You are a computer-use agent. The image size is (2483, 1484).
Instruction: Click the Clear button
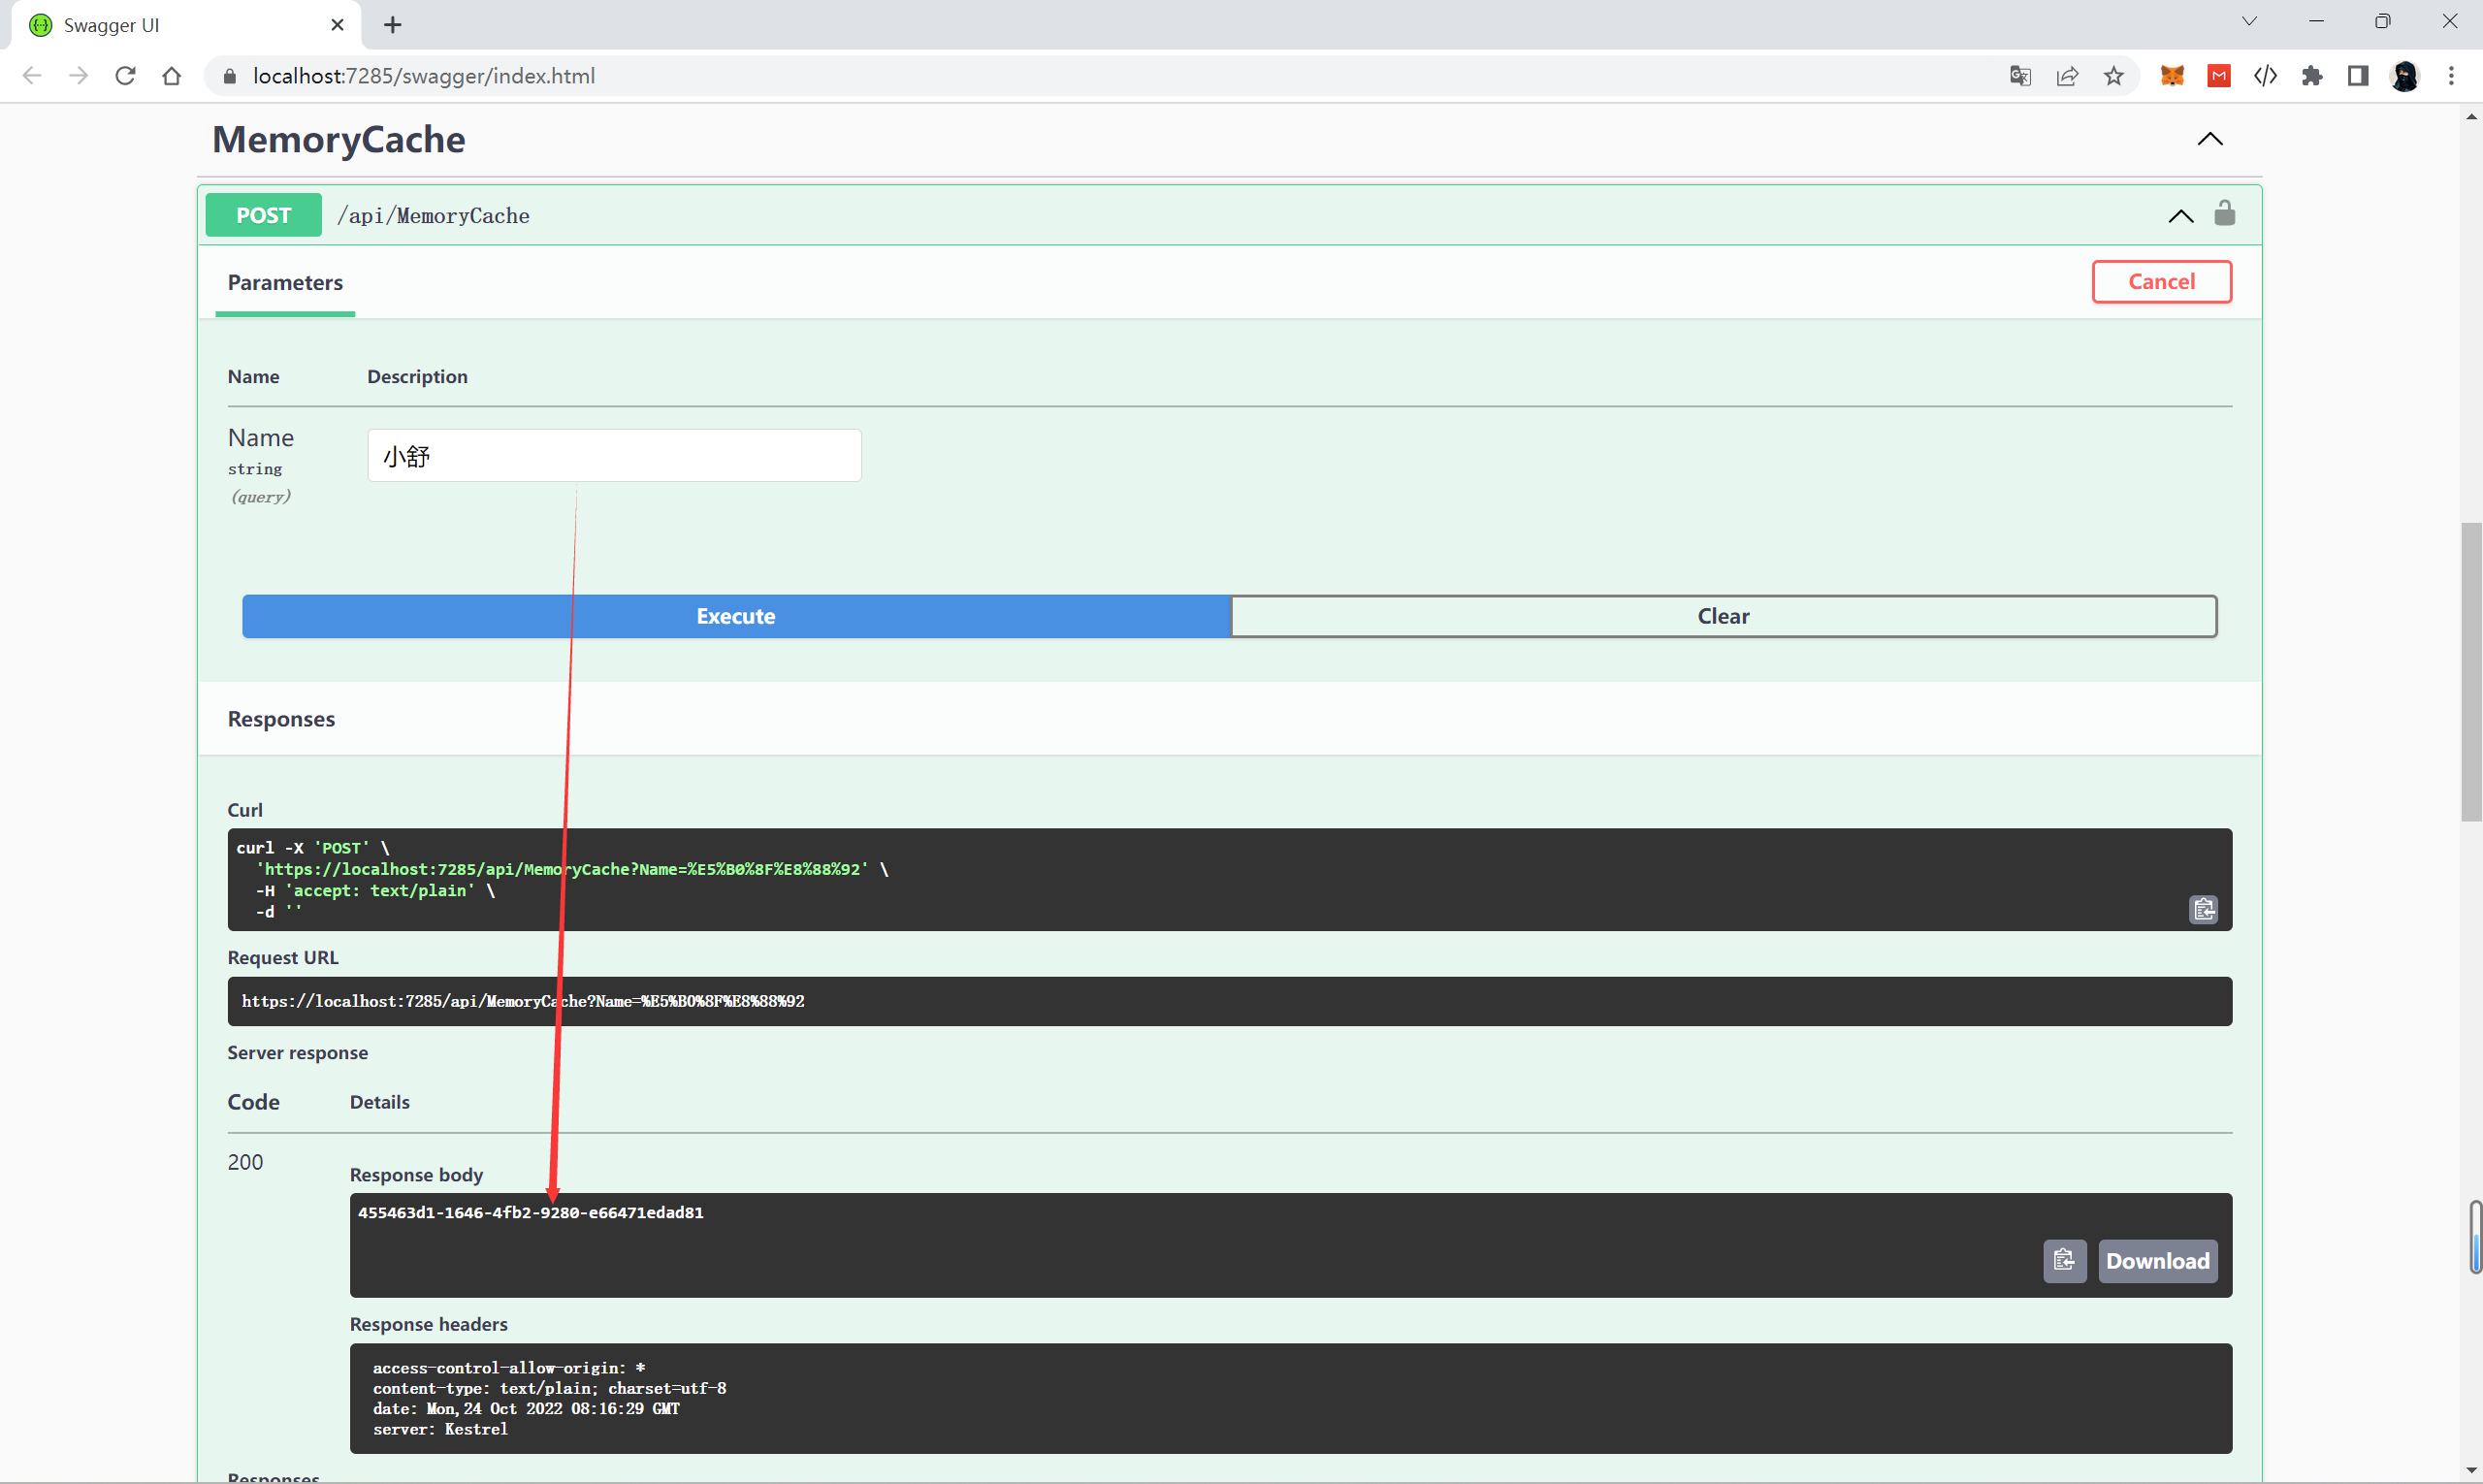[1723, 616]
